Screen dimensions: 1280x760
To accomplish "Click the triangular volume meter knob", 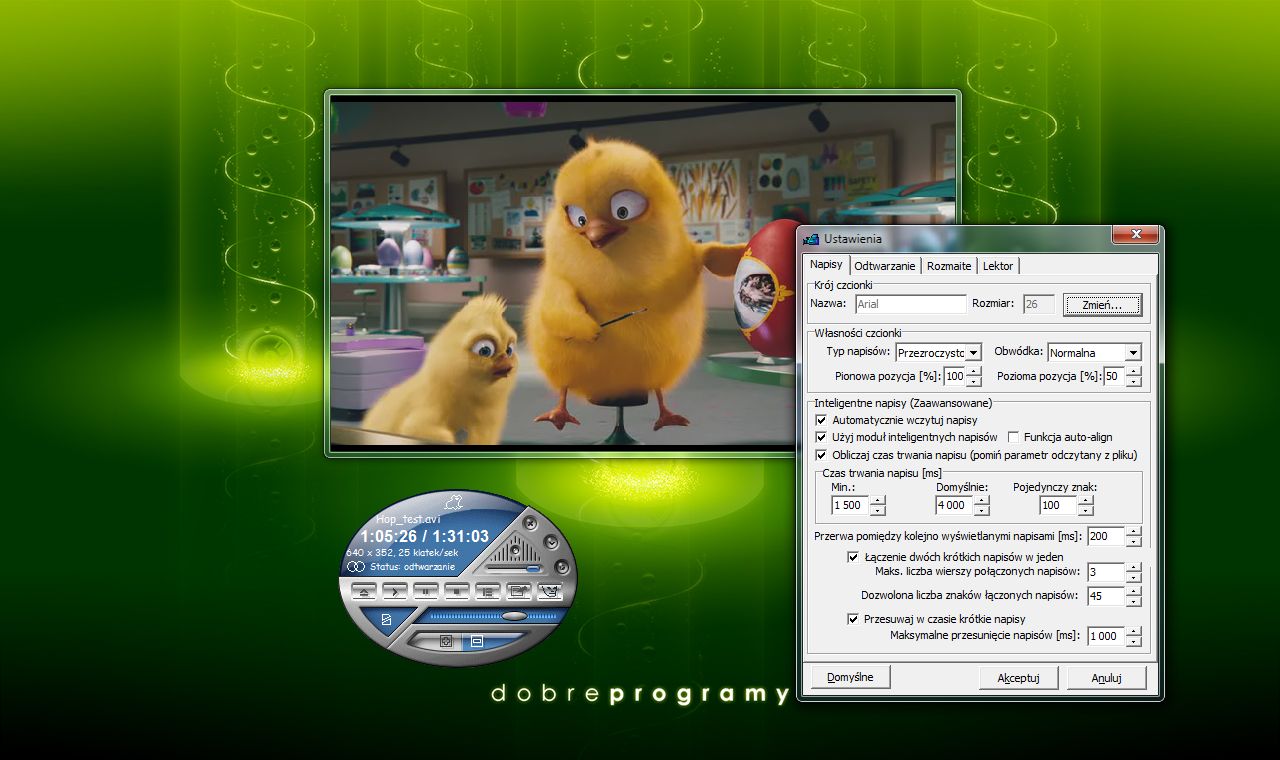I will tap(515, 549).
